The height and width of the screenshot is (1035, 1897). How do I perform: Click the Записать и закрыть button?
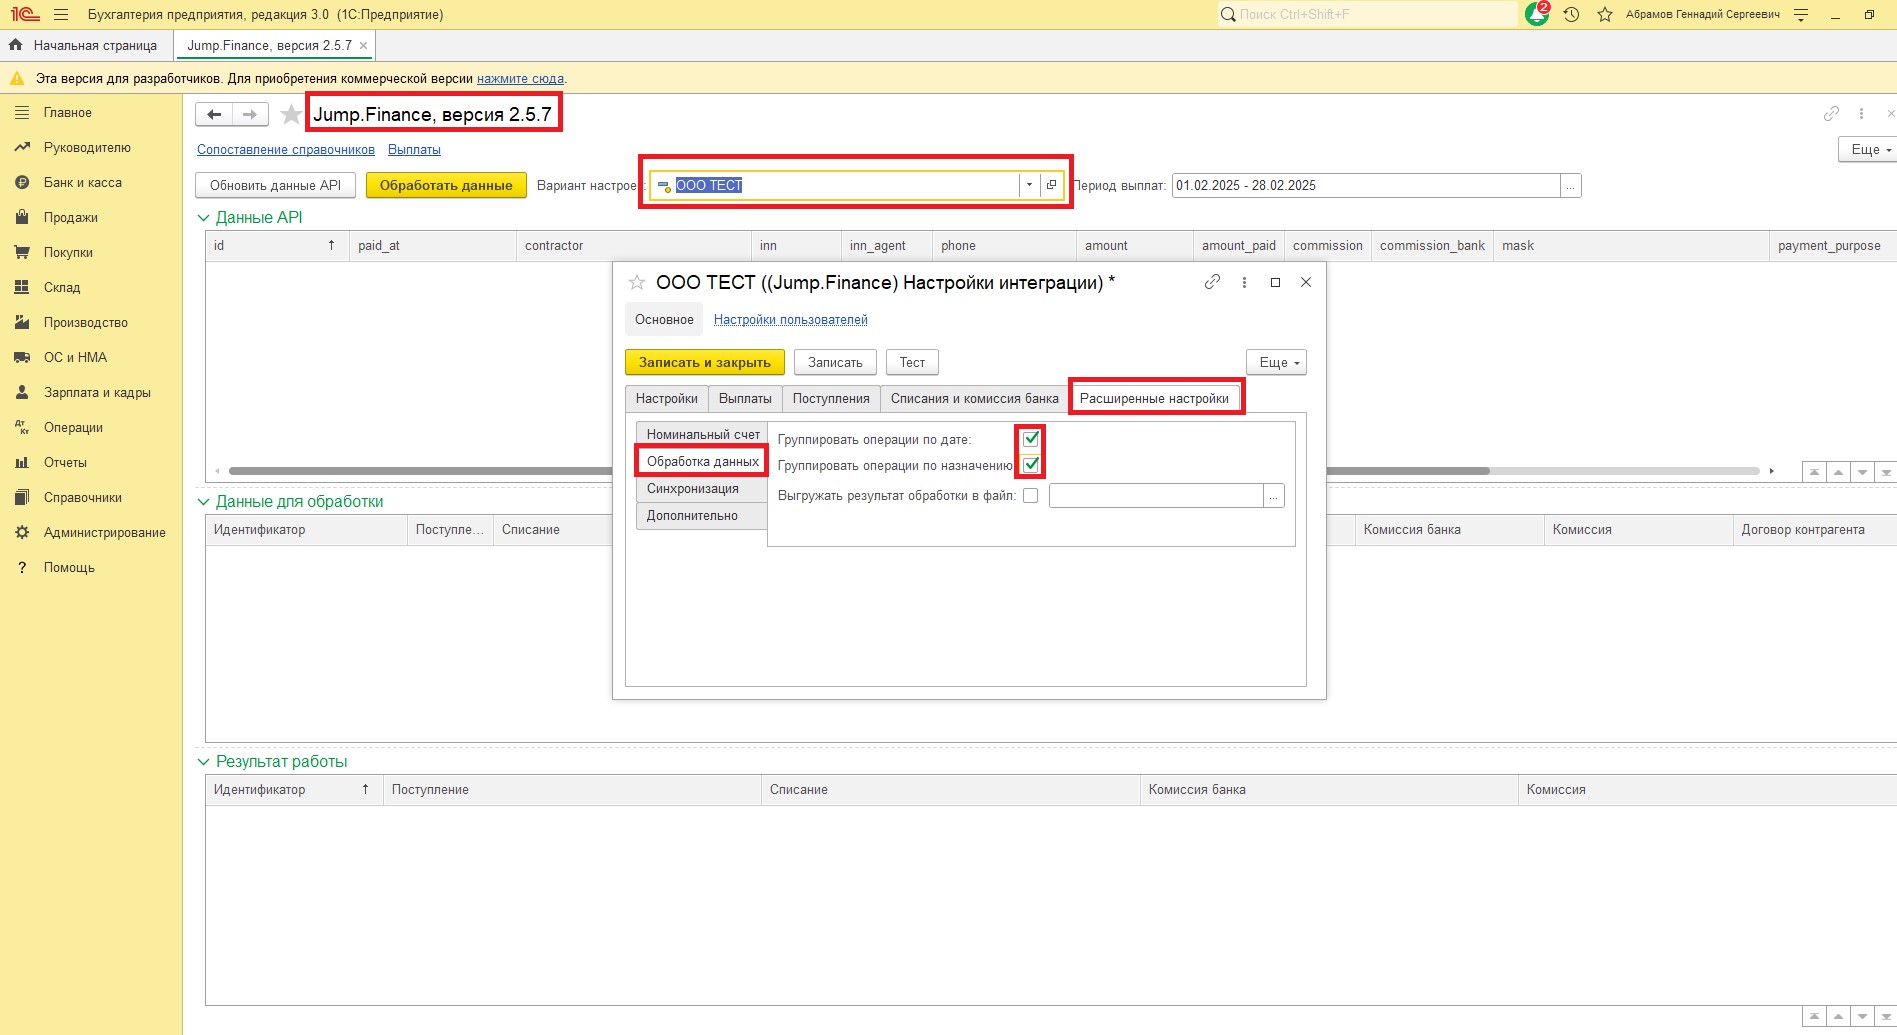(704, 362)
